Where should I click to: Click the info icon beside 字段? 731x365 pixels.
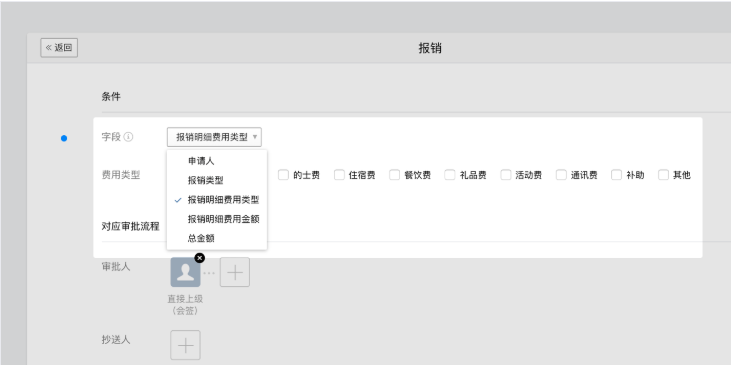coord(129,137)
